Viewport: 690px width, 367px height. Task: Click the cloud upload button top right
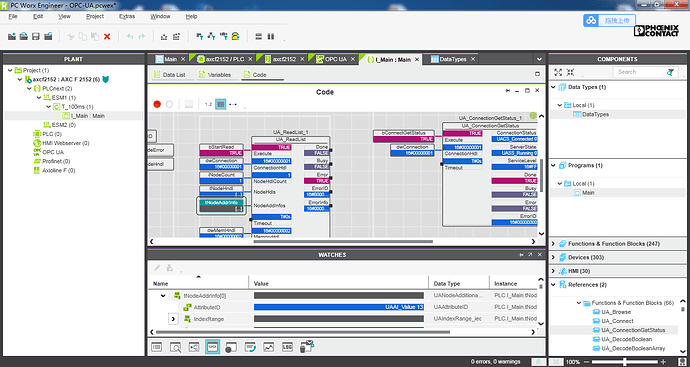609,20
